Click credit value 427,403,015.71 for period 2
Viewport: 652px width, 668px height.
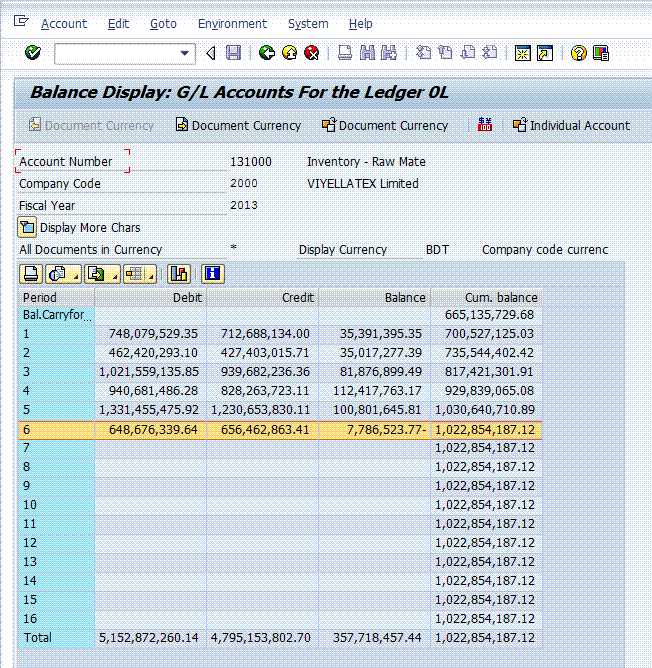[265, 353]
